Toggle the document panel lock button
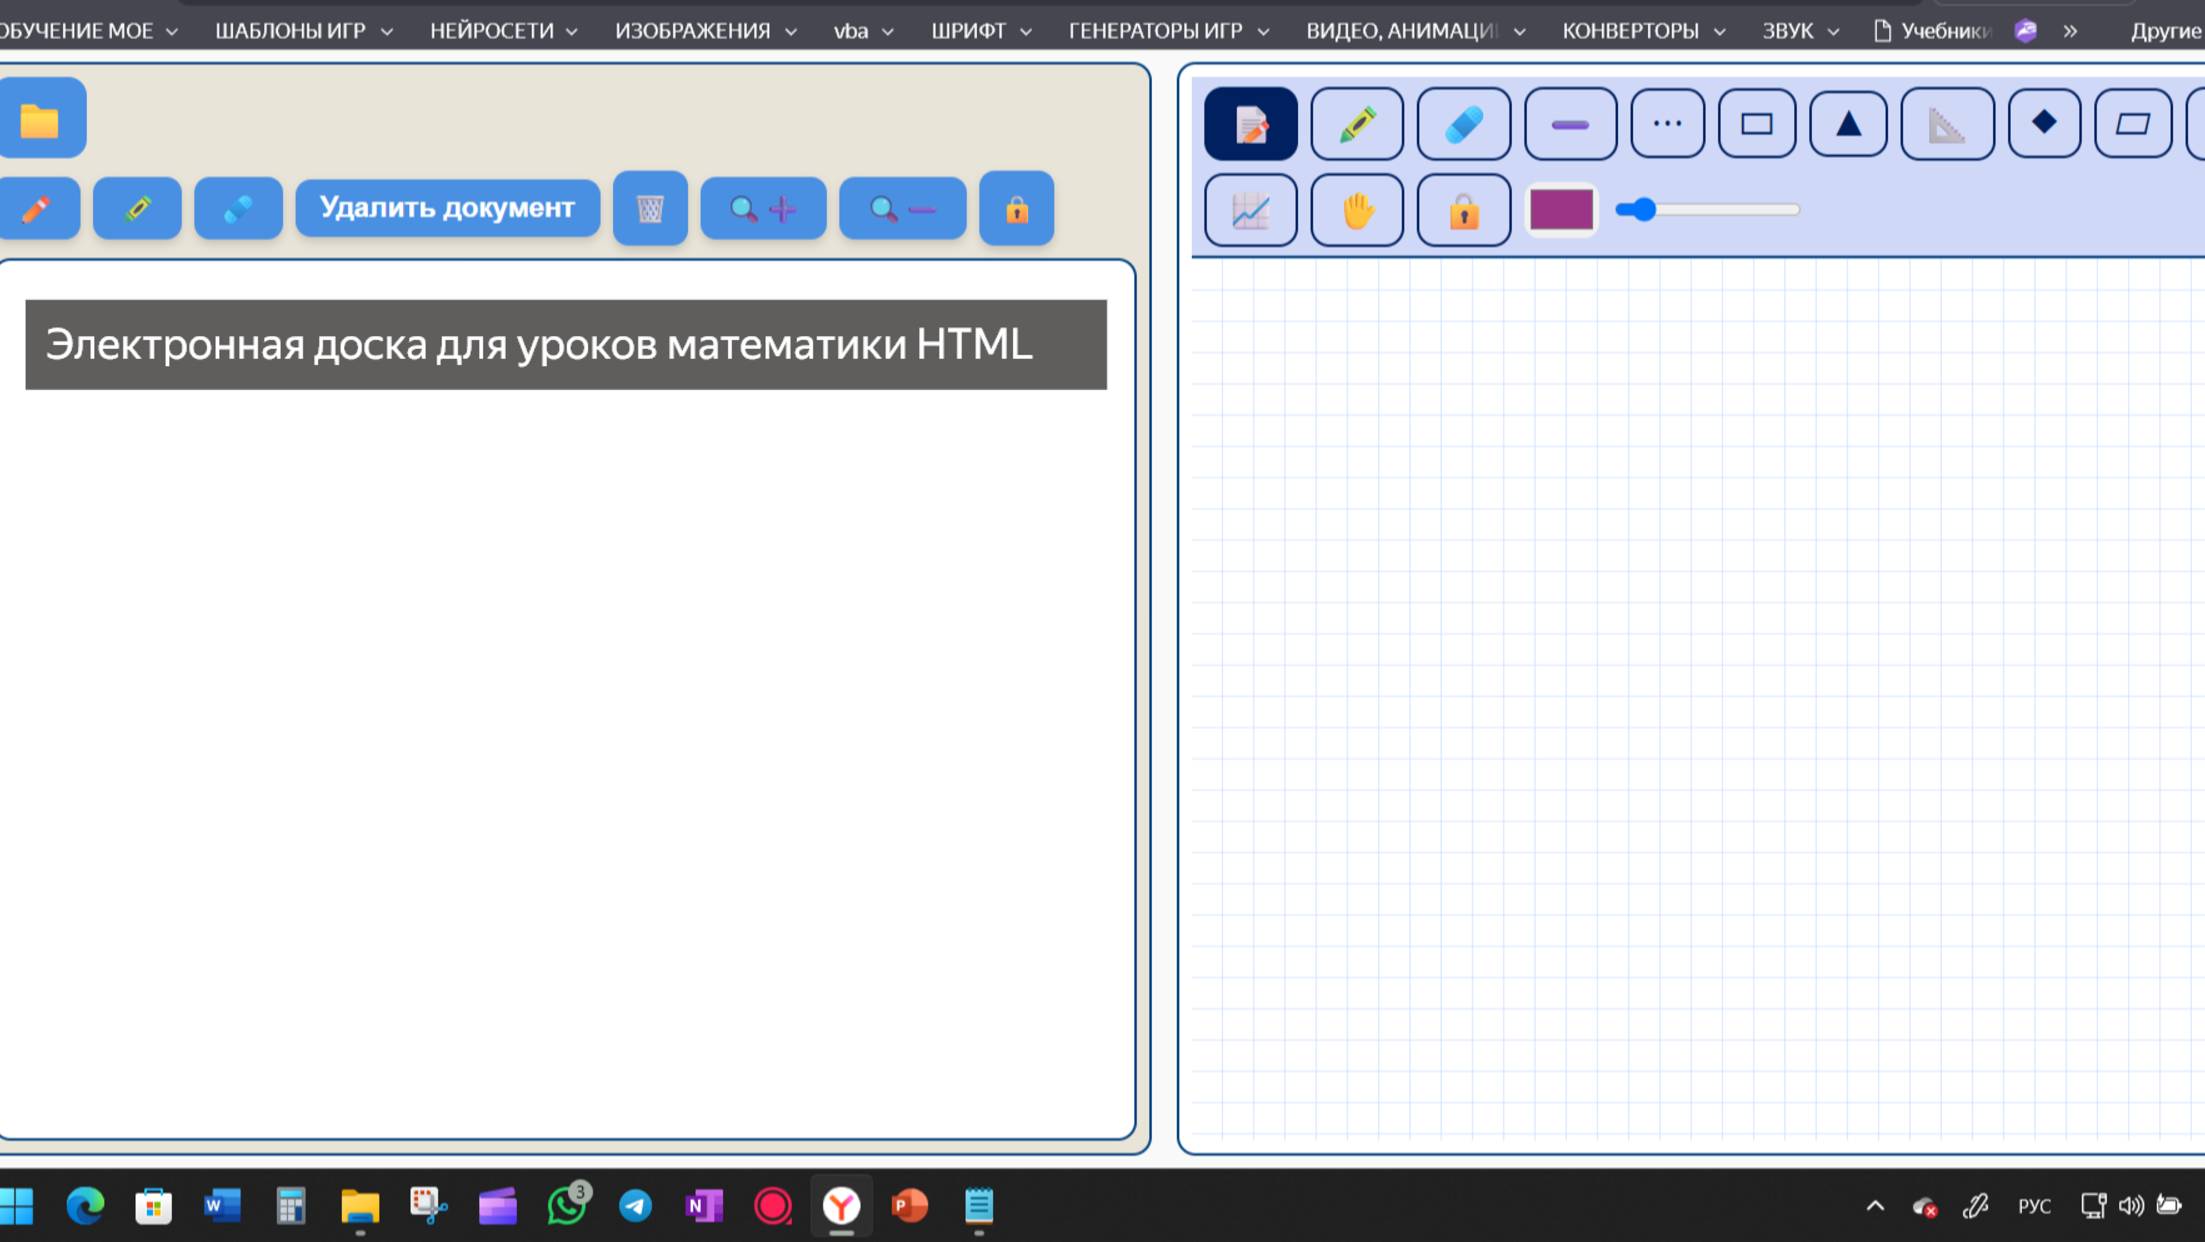The height and width of the screenshot is (1242, 2205). click(x=1016, y=209)
